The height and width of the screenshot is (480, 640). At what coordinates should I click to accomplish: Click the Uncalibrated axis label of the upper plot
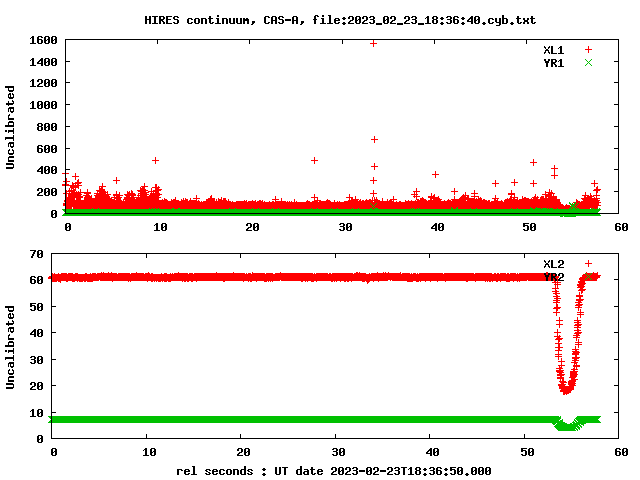point(10,127)
